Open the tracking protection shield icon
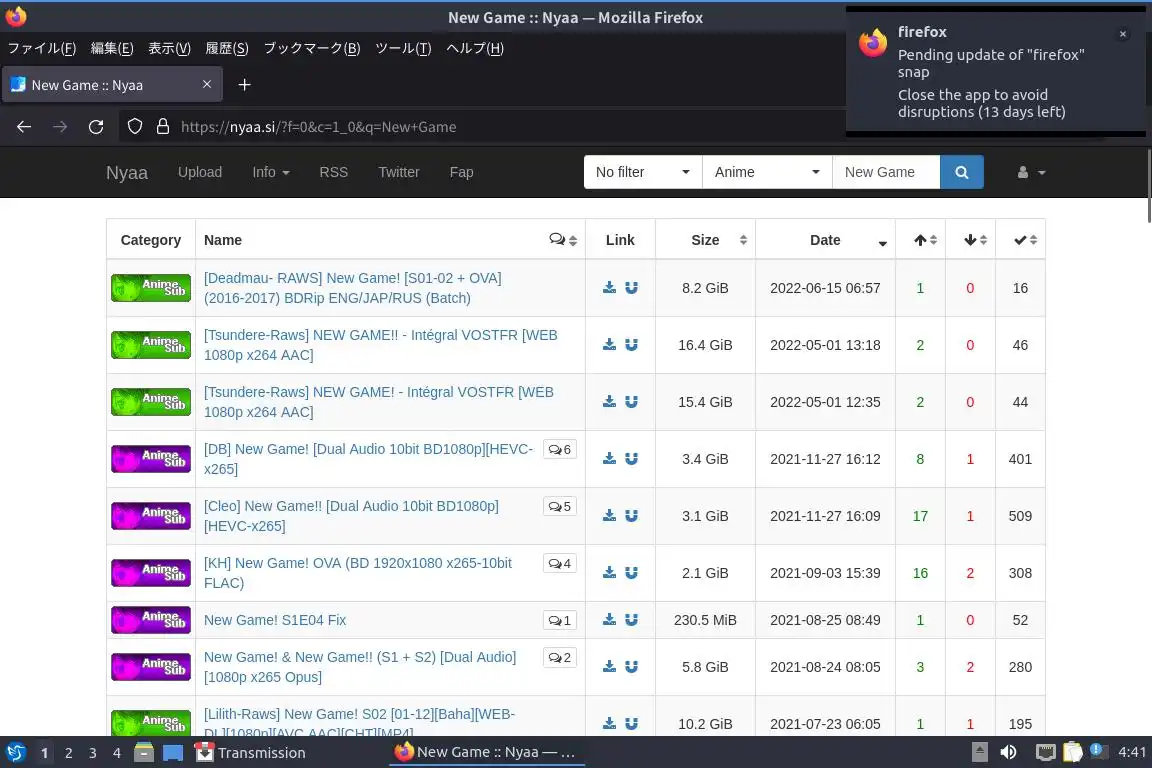 (134, 126)
